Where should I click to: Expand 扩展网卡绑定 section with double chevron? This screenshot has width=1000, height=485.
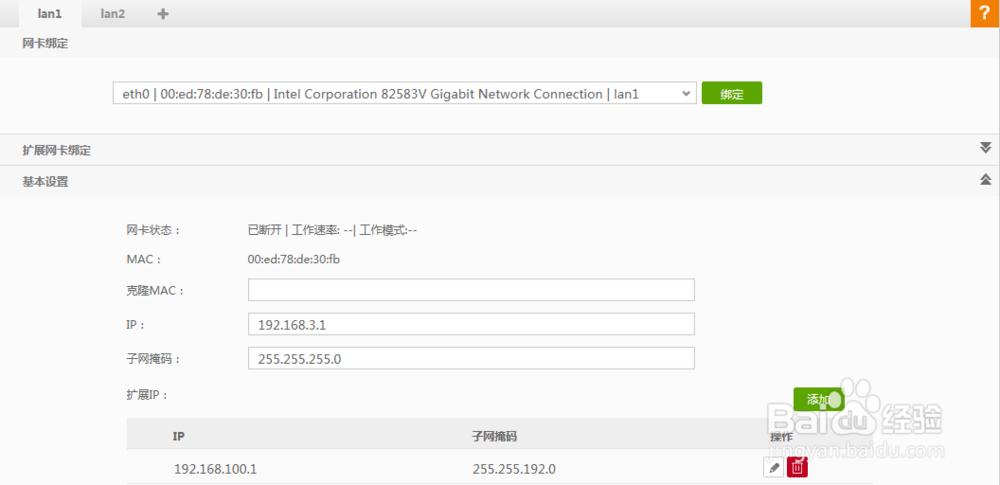point(985,149)
